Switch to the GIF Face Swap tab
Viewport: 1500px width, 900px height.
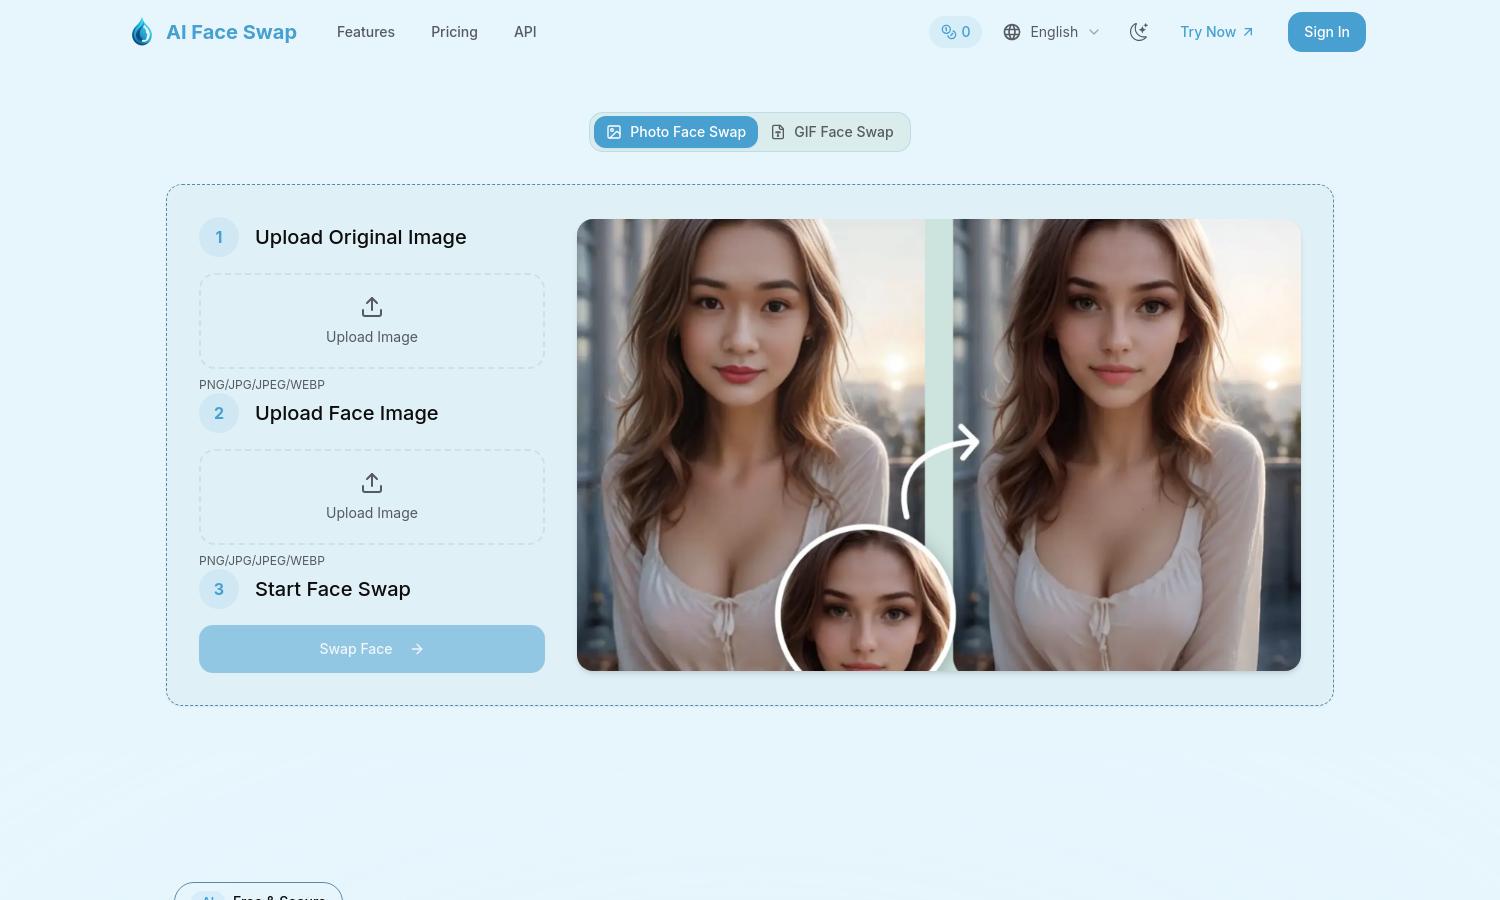pos(832,132)
